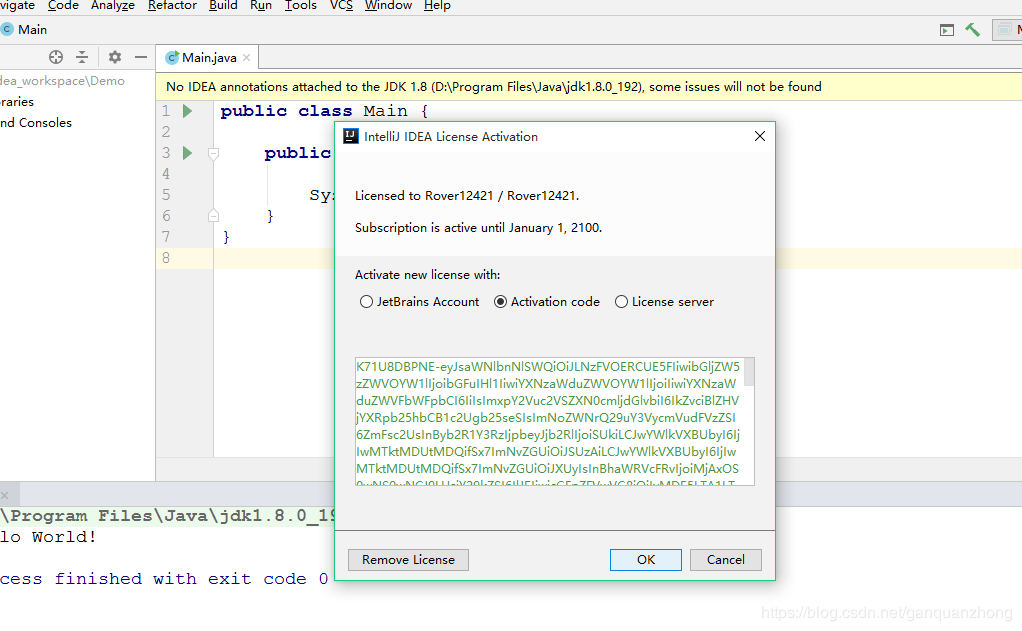Click the 'Licensed to Rover12421' text

pos(467,196)
